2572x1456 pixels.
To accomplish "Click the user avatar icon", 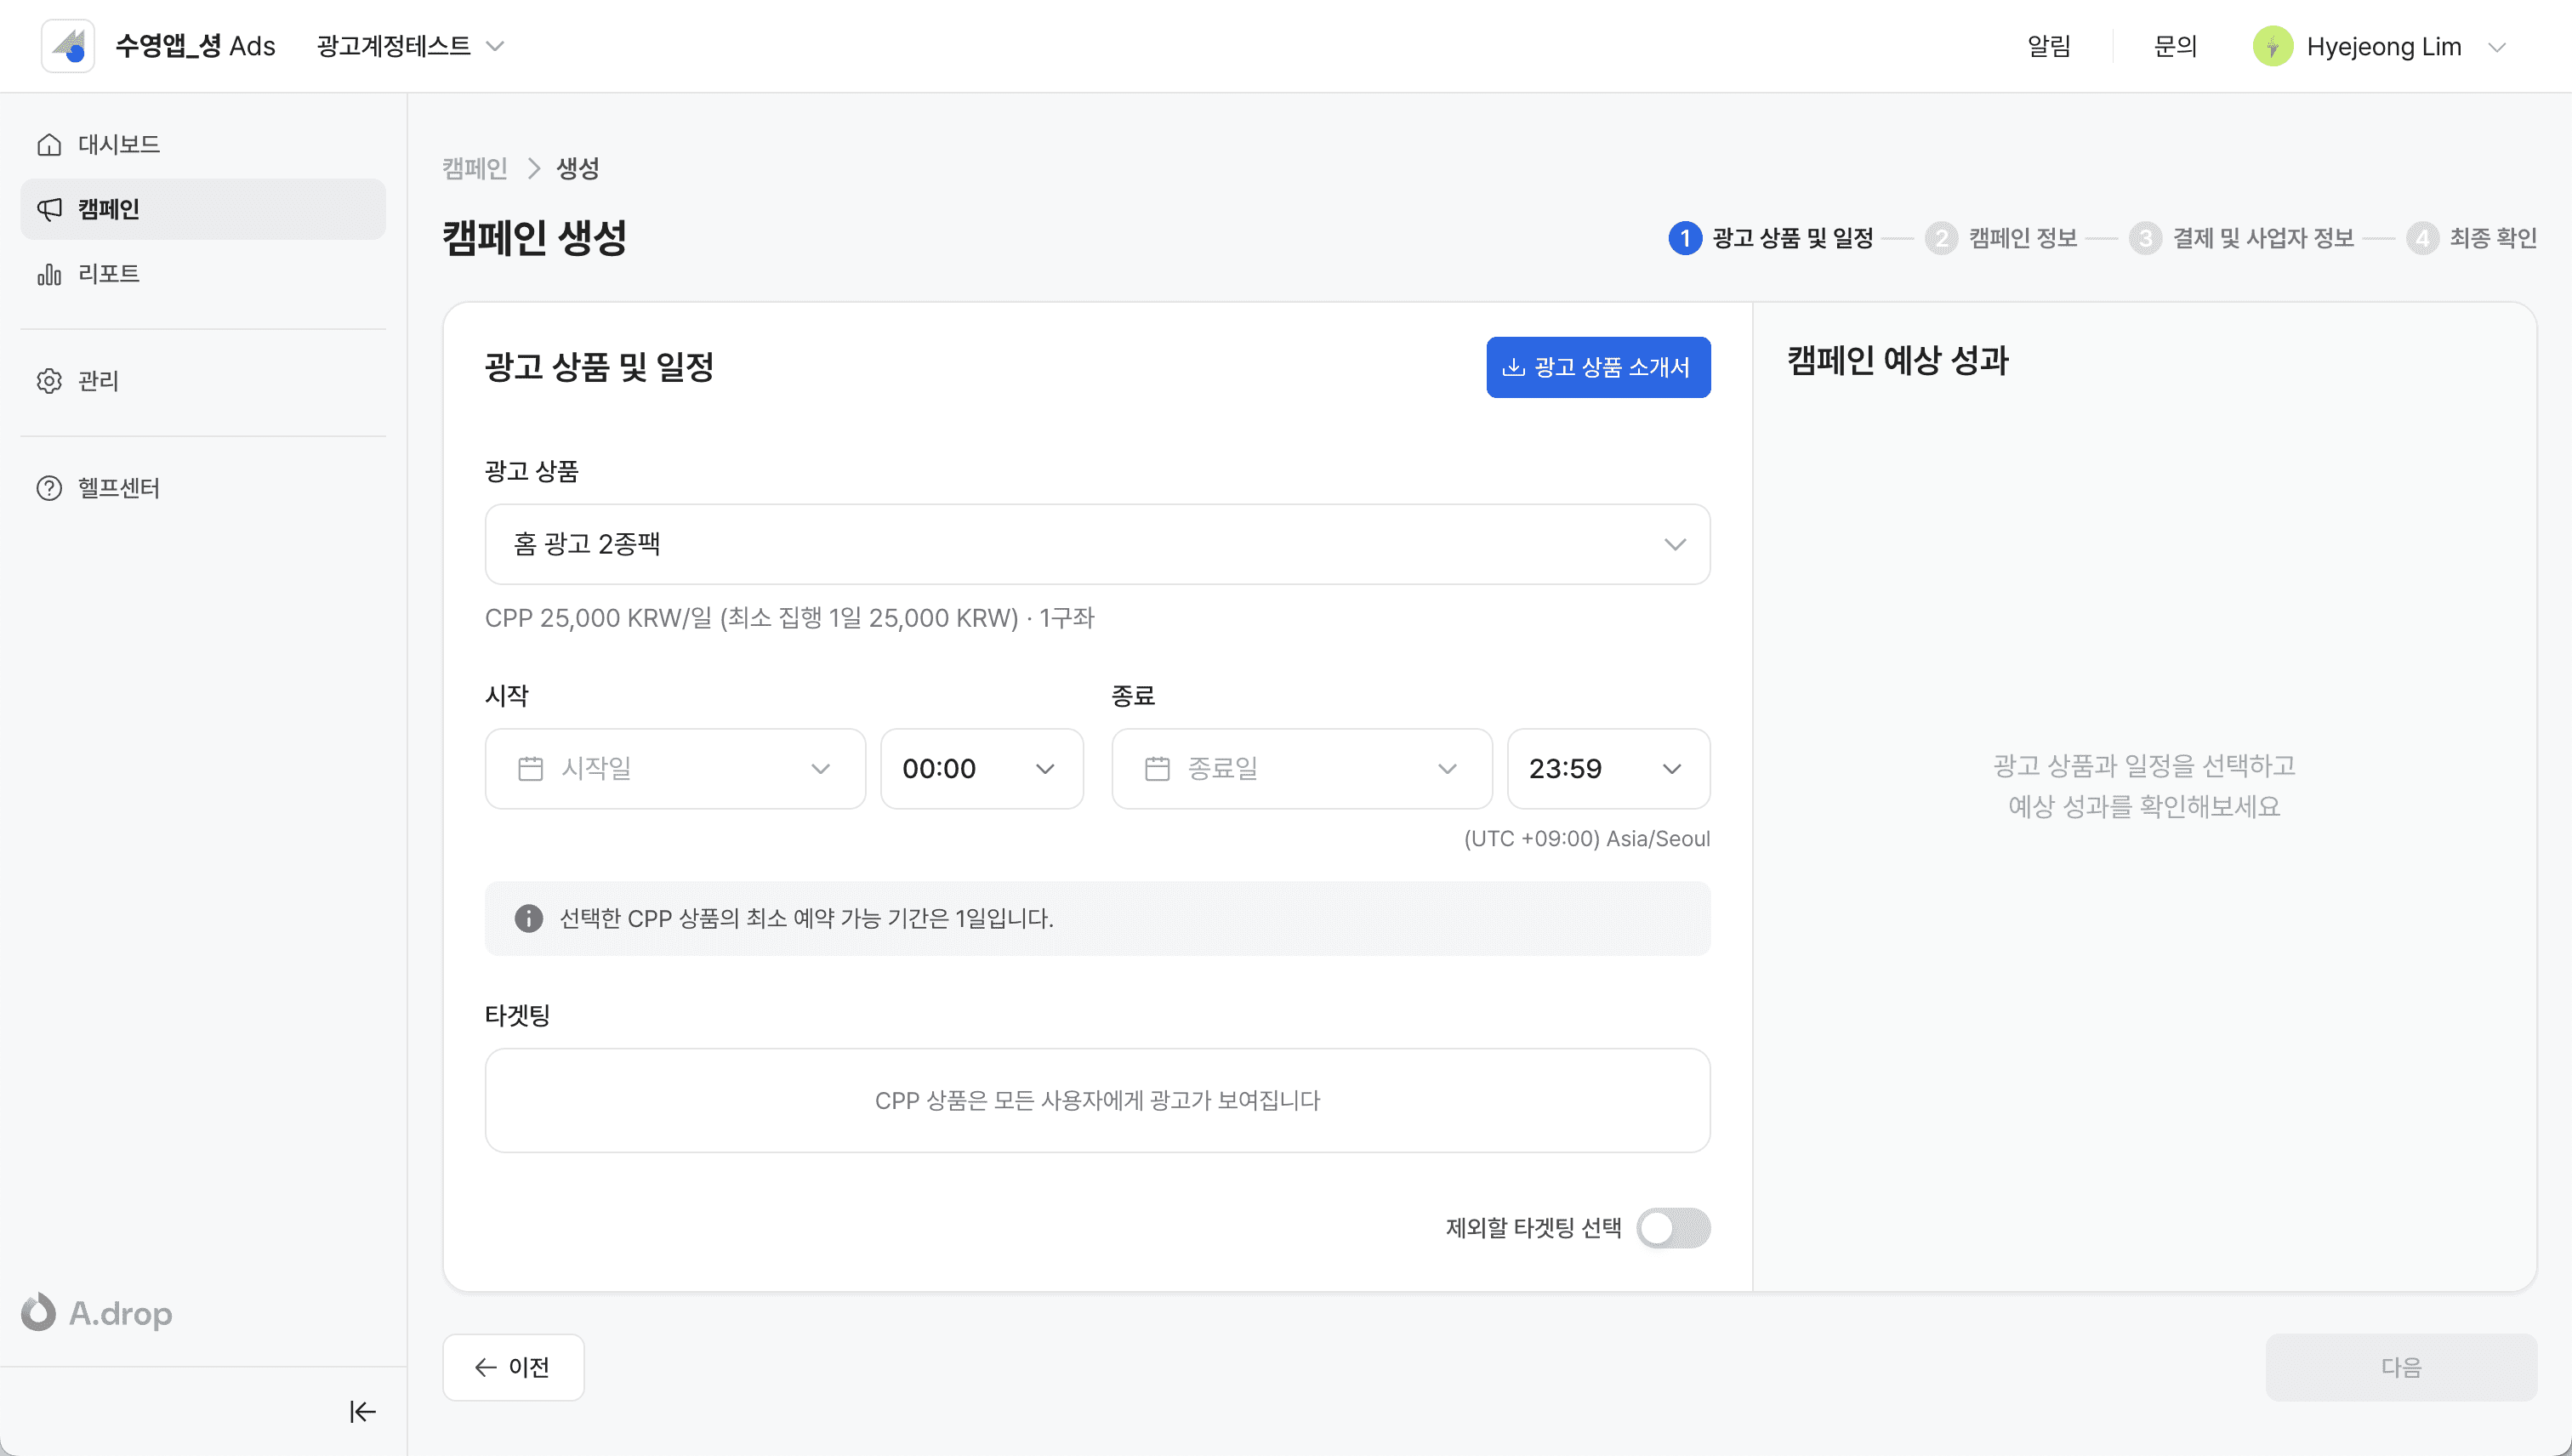I will tap(2272, 46).
